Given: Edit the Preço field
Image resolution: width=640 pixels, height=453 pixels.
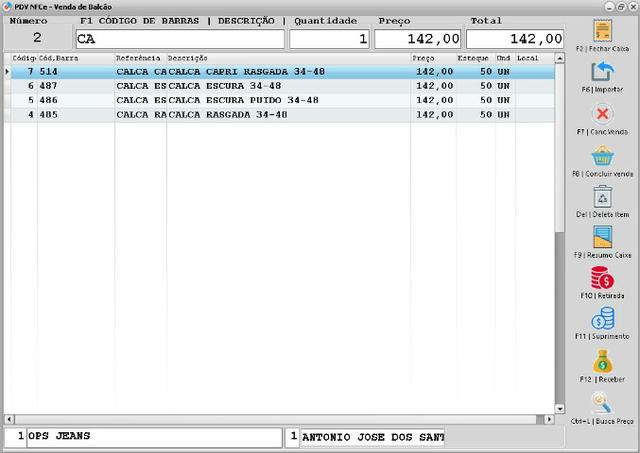Looking at the screenshot, I should [x=418, y=39].
